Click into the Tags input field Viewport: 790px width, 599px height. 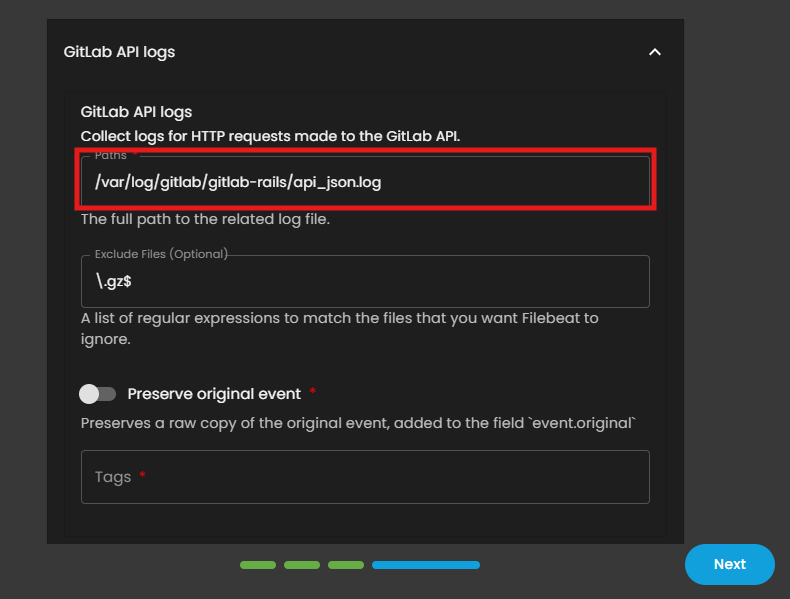click(365, 477)
